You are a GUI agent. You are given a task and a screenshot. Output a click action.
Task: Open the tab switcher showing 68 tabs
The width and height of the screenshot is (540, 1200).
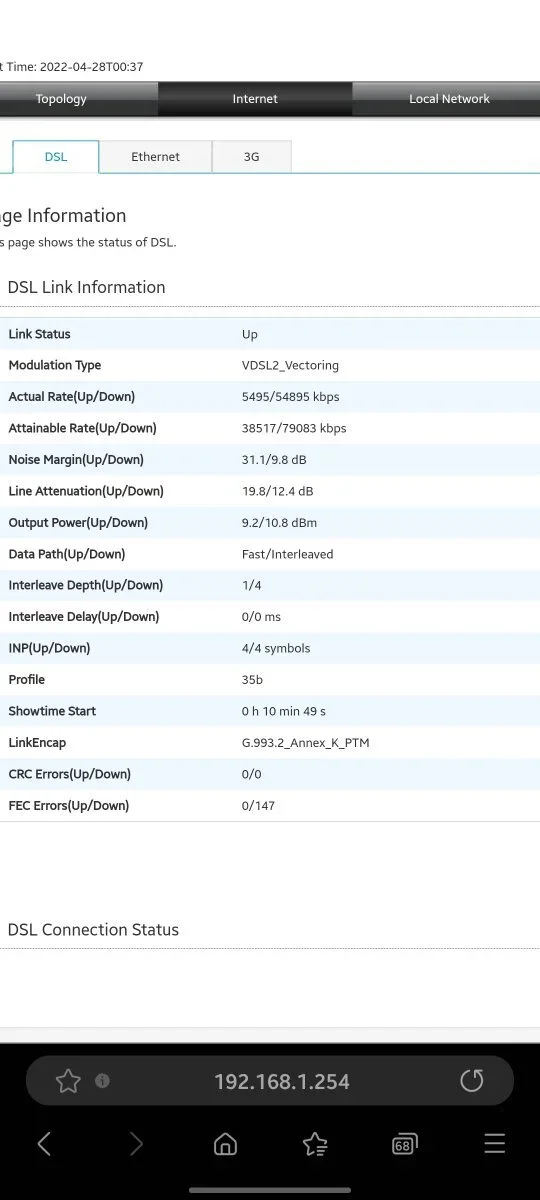coord(404,1144)
